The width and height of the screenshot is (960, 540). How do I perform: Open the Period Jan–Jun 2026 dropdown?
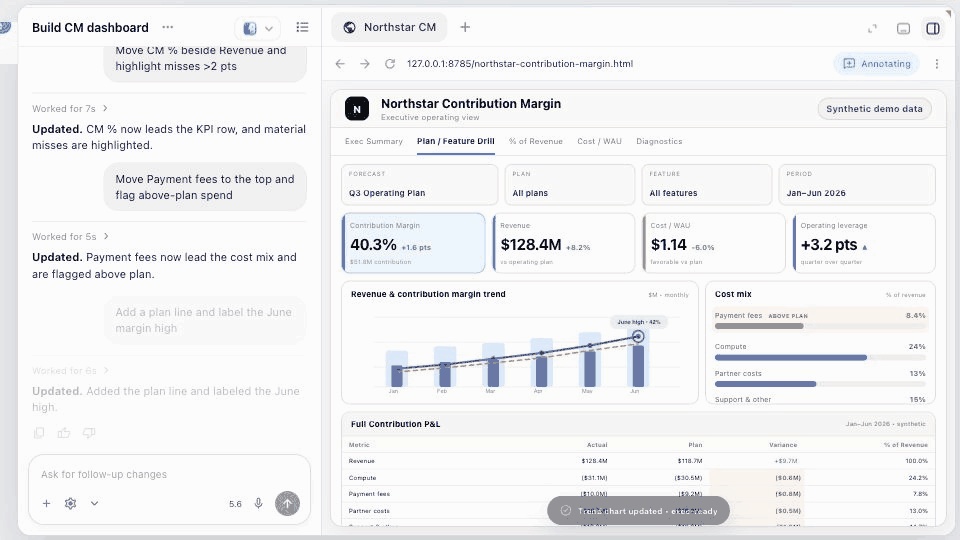pyautogui.click(x=857, y=184)
